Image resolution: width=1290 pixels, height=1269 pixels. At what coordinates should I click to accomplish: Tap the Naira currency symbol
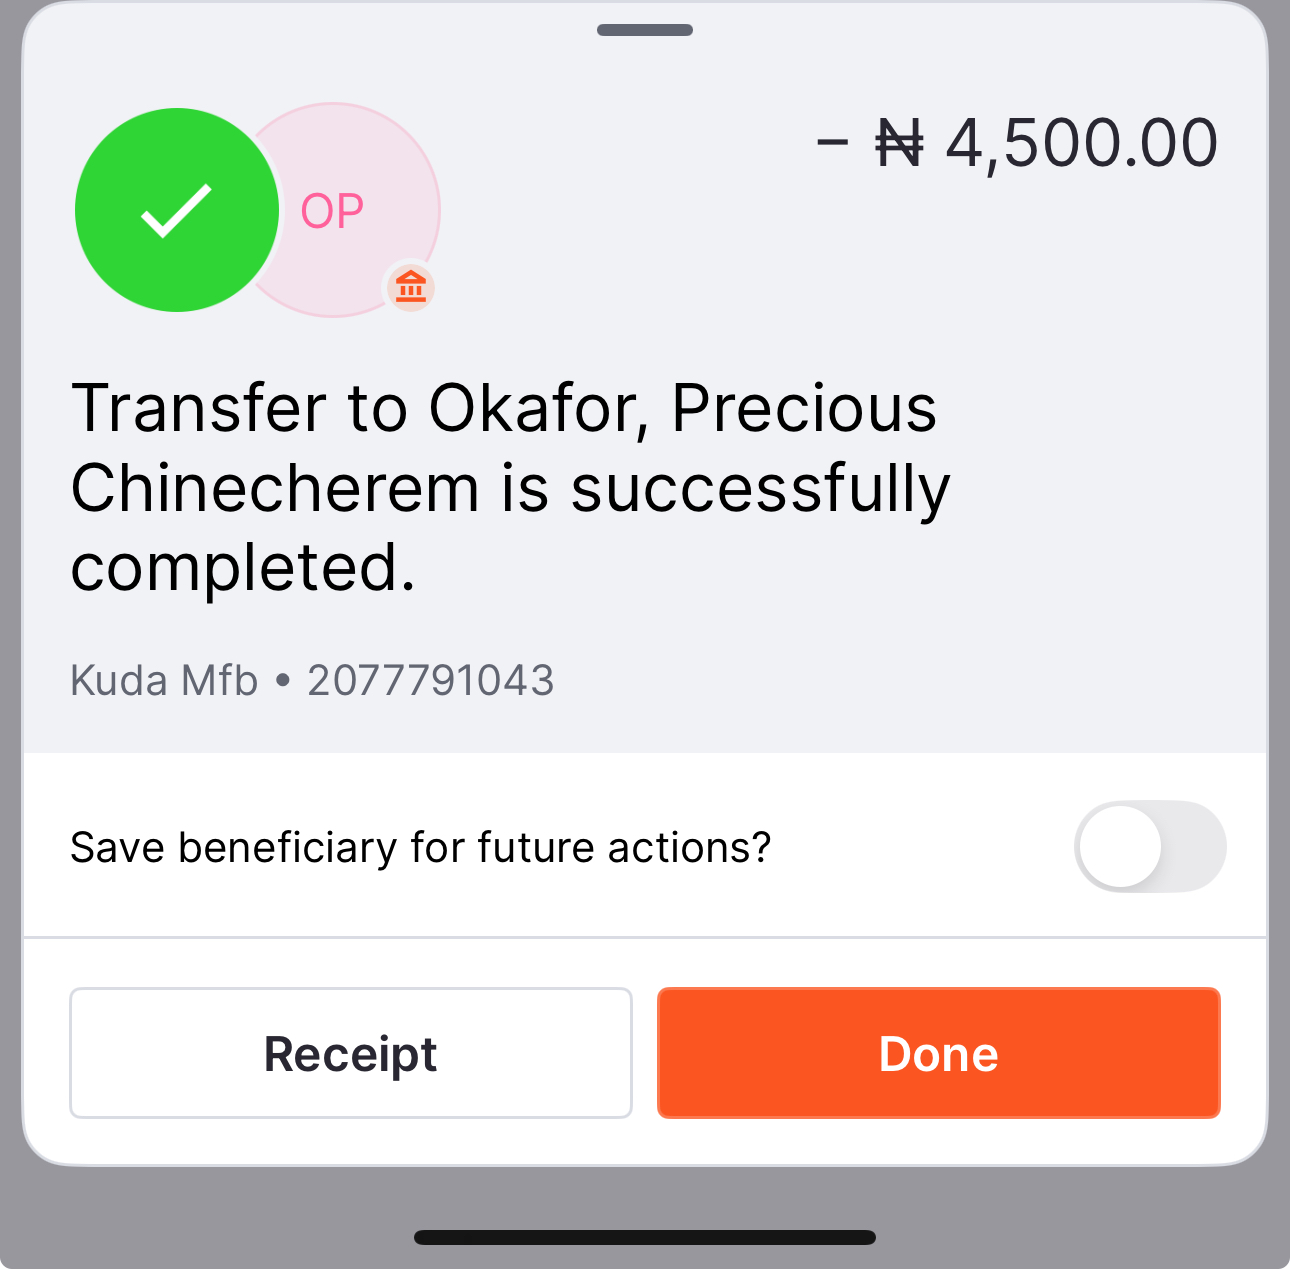(x=899, y=144)
